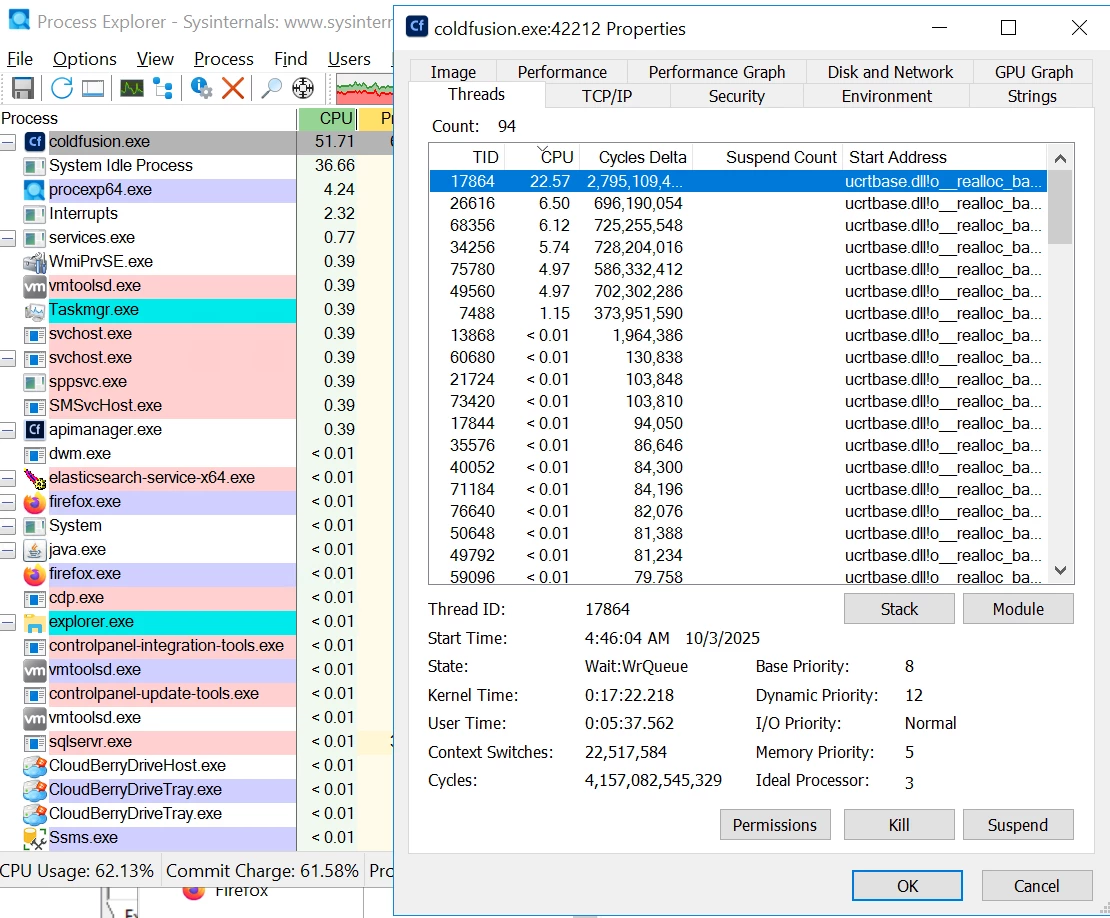The height and width of the screenshot is (918, 1110).
Task: Toggle the Show Process Tree toolbar icon
Action: click(x=163, y=88)
